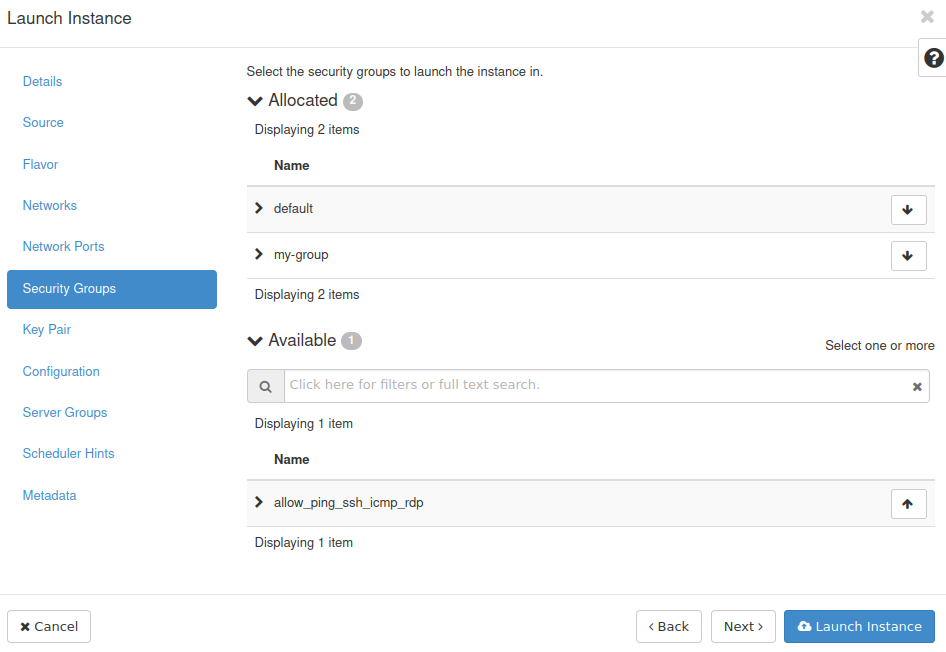Expand my-group security group details

point(259,255)
